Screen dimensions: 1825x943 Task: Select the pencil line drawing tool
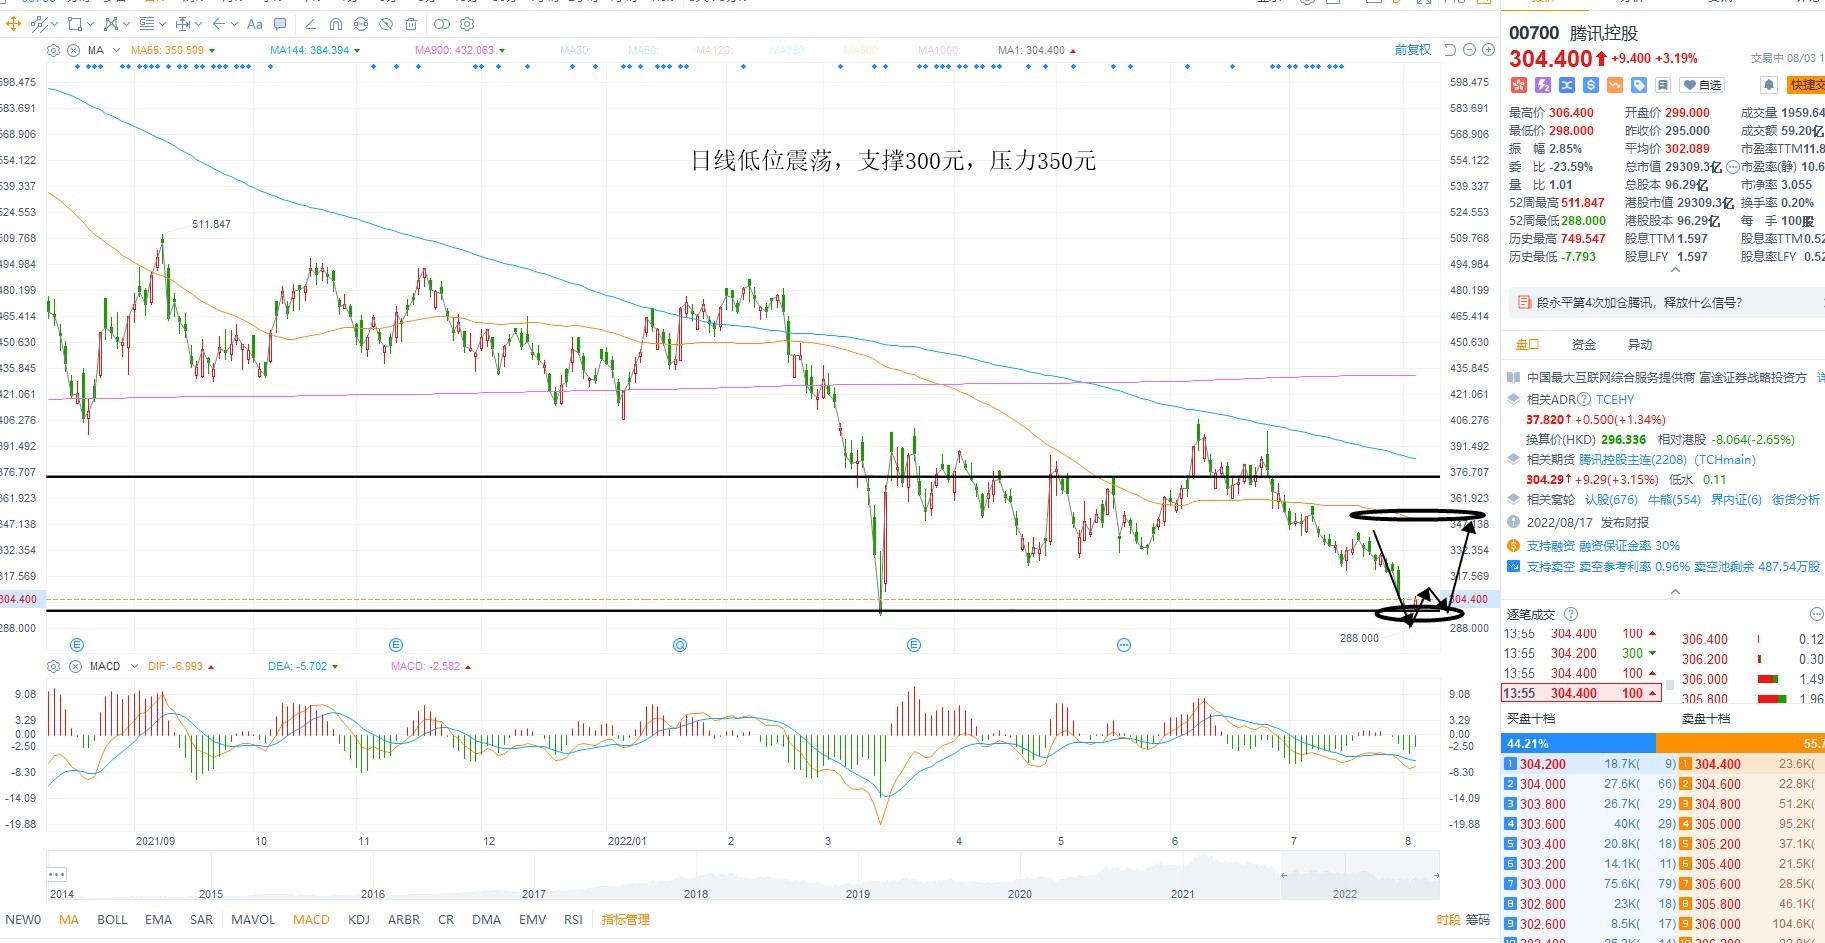coord(311,23)
